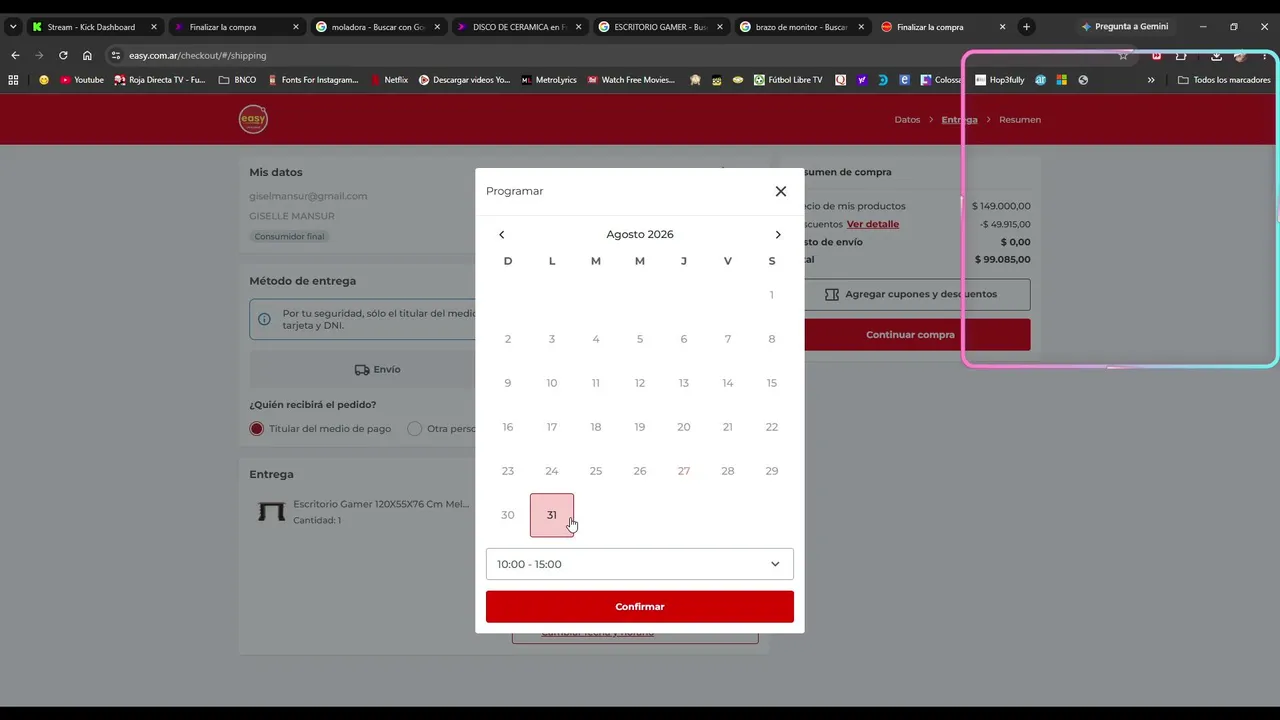Screen dimensions: 1280x720
Task: Click Agregar cupones y descuentos
Action: [910, 294]
